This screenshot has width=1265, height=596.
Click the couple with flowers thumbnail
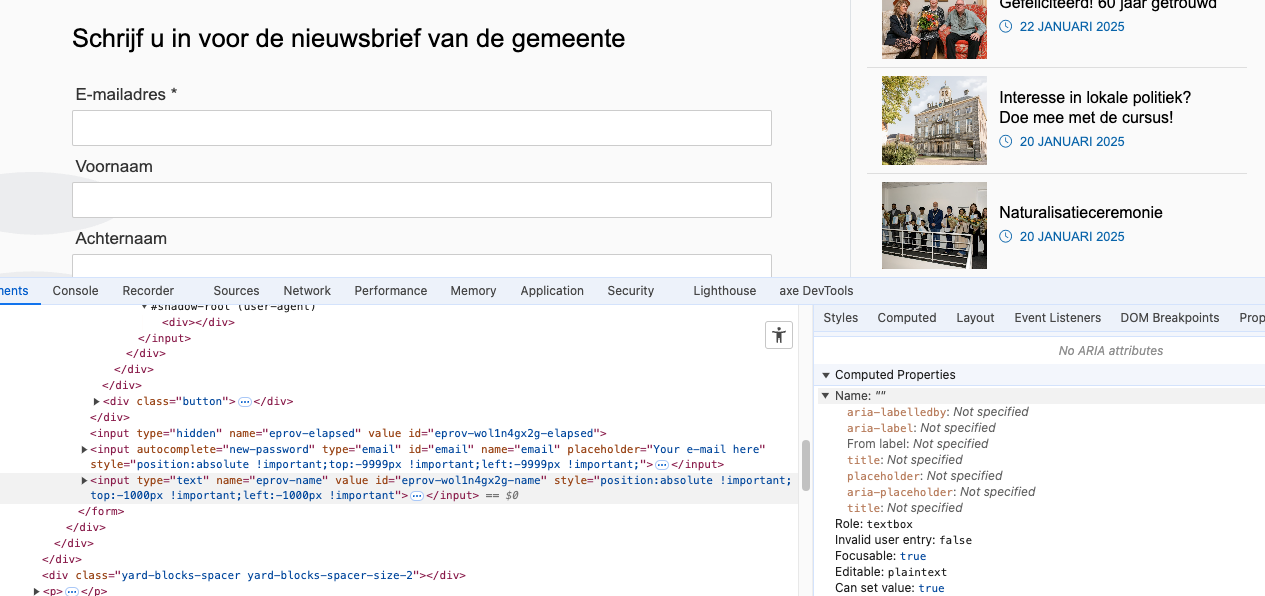(934, 29)
